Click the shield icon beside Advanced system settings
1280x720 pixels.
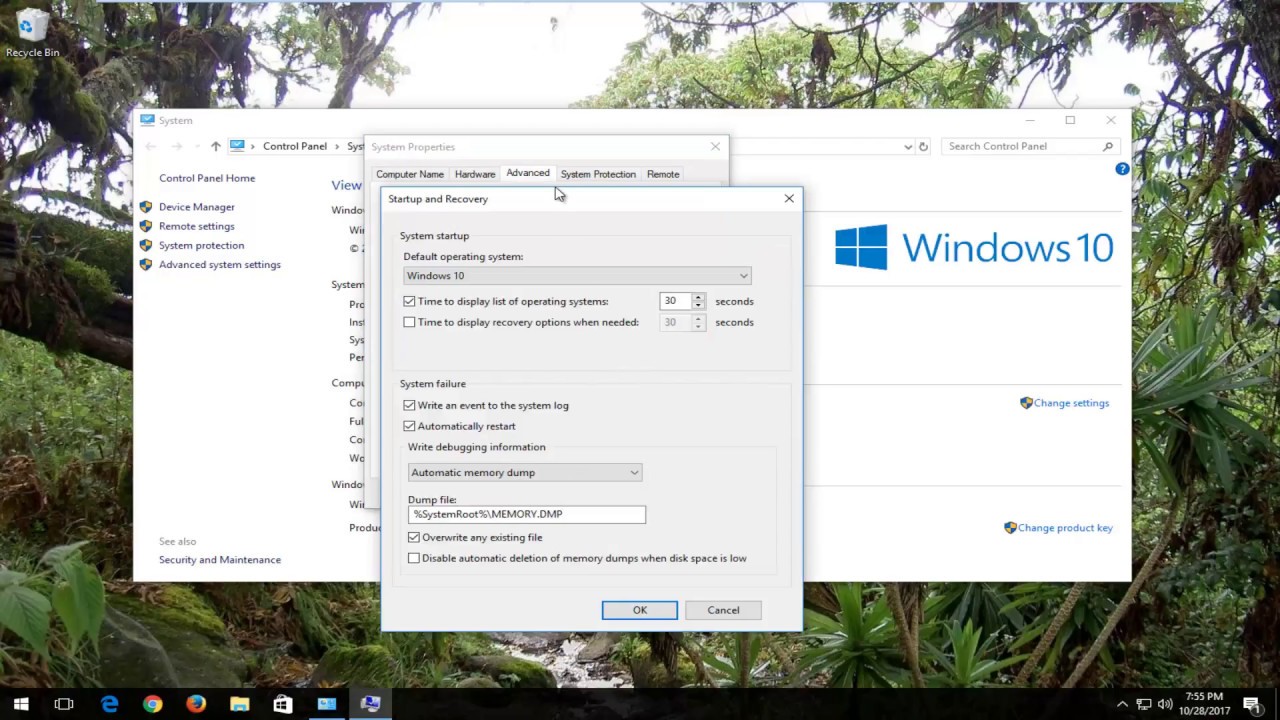point(146,265)
